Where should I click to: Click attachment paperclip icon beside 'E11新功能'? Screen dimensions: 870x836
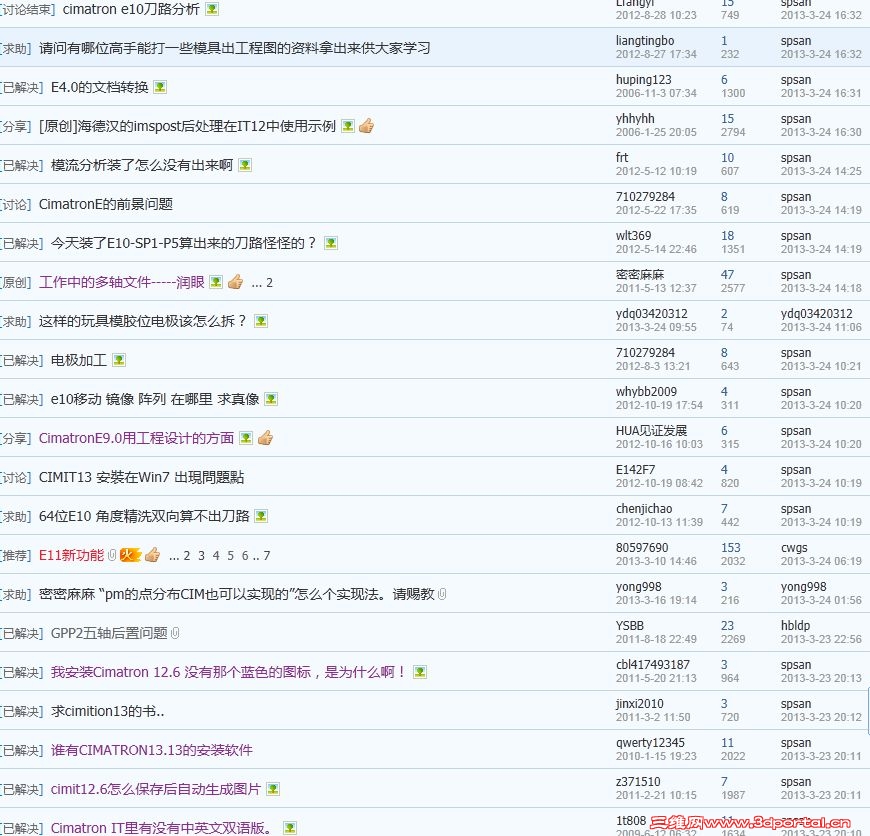pos(112,555)
